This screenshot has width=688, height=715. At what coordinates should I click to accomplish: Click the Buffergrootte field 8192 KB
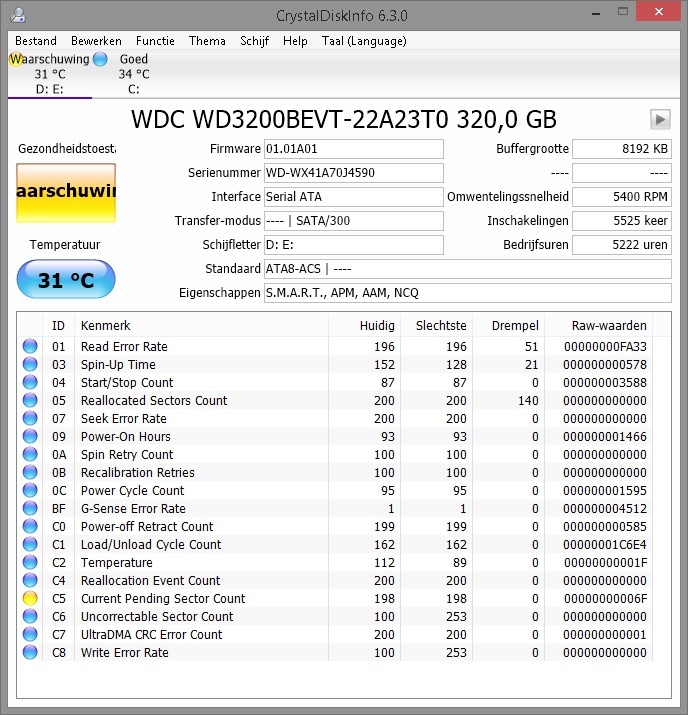pyautogui.click(x=622, y=149)
